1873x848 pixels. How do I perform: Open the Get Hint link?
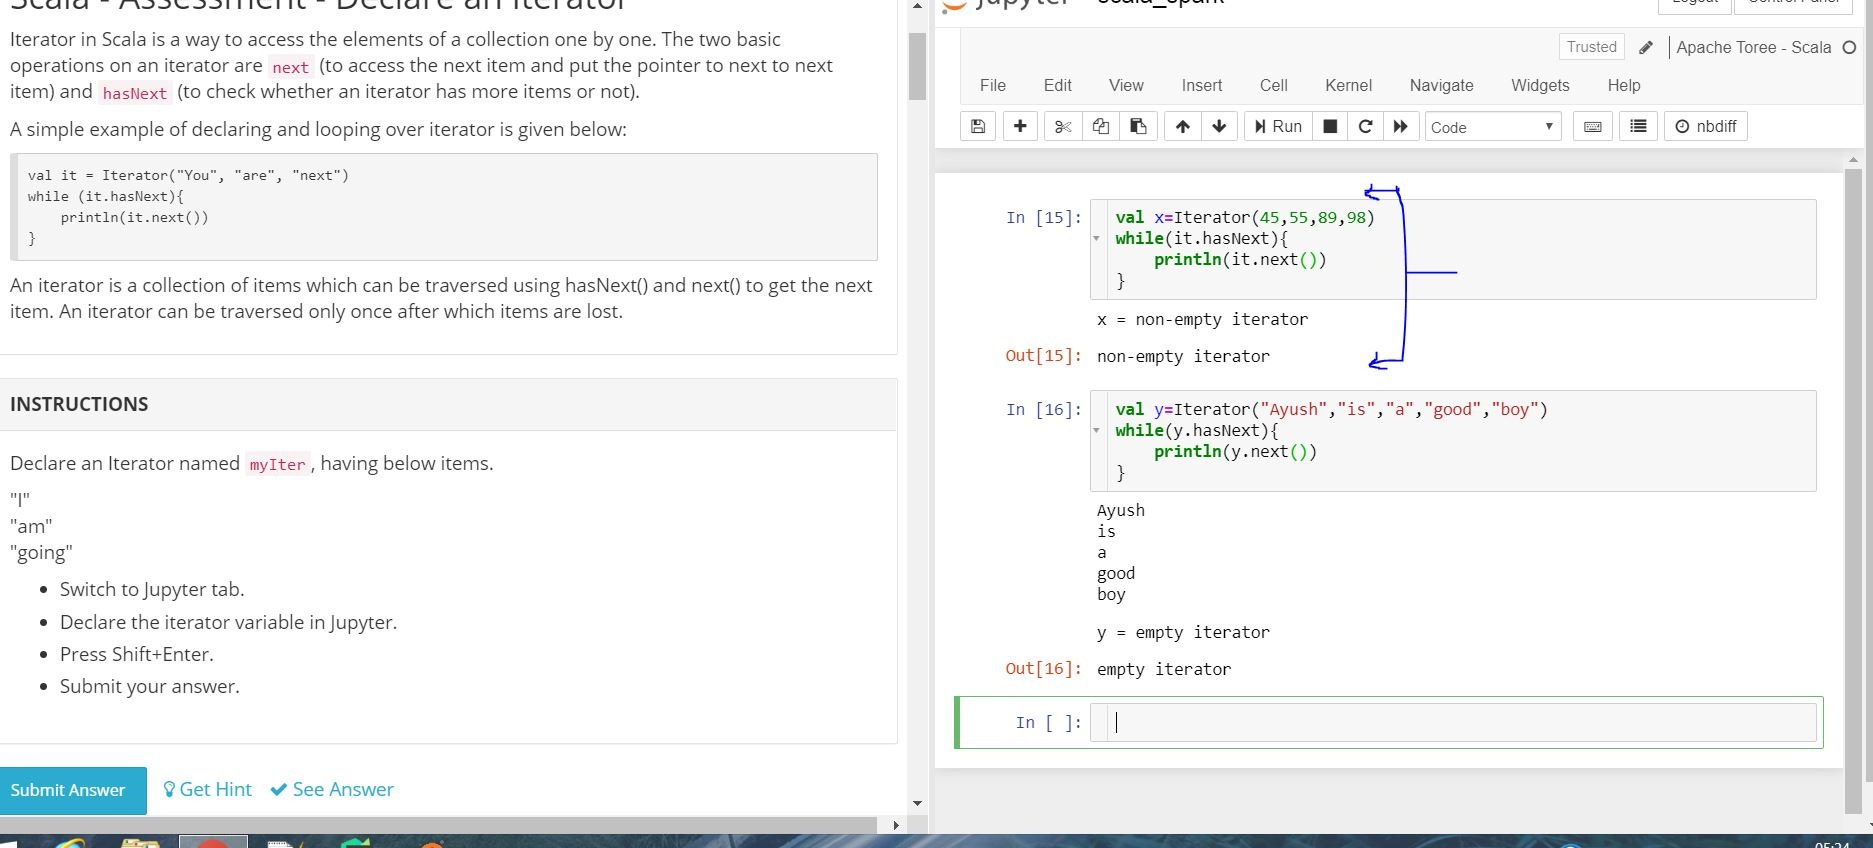click(207, 790)
